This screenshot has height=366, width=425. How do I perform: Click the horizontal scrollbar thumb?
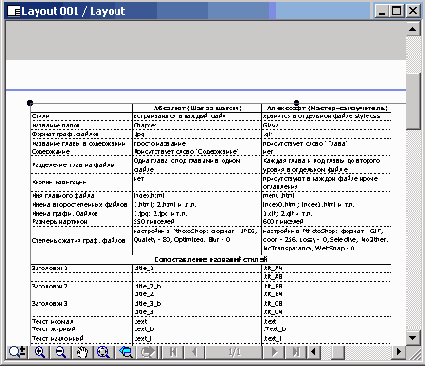[x=338, y=351]
